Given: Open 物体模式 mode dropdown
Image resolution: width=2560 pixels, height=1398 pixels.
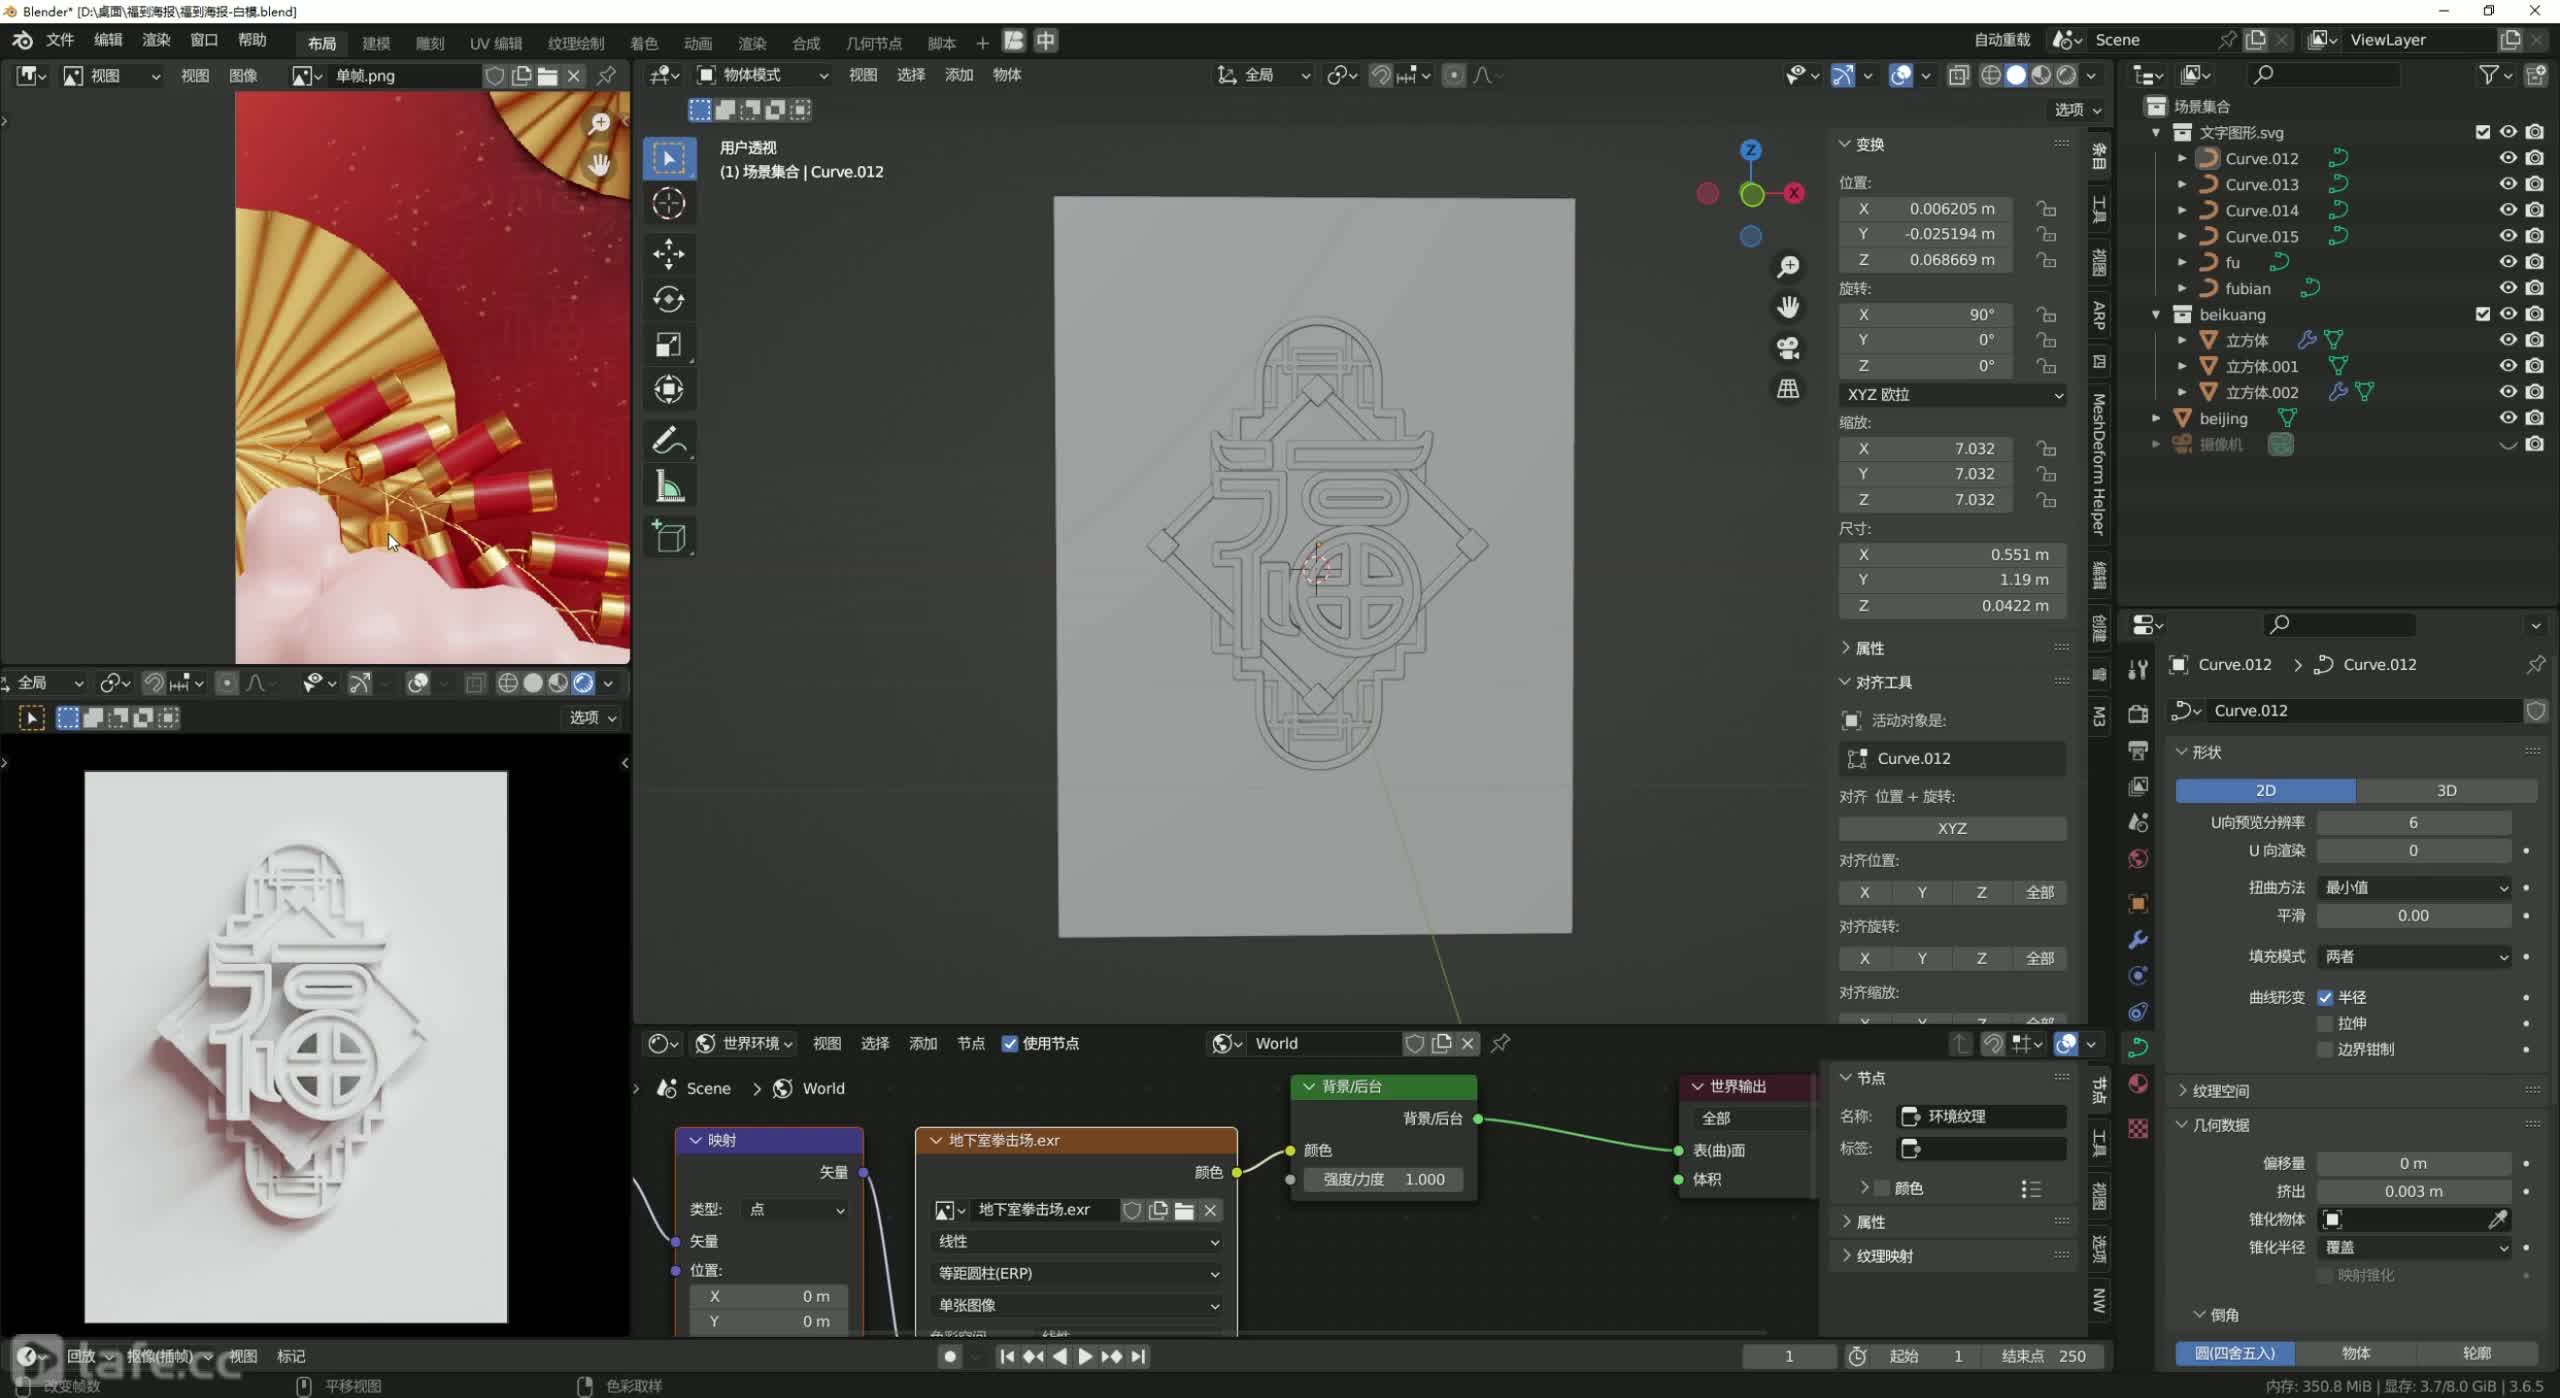Looking at the screenshot, I should [763, 75].
